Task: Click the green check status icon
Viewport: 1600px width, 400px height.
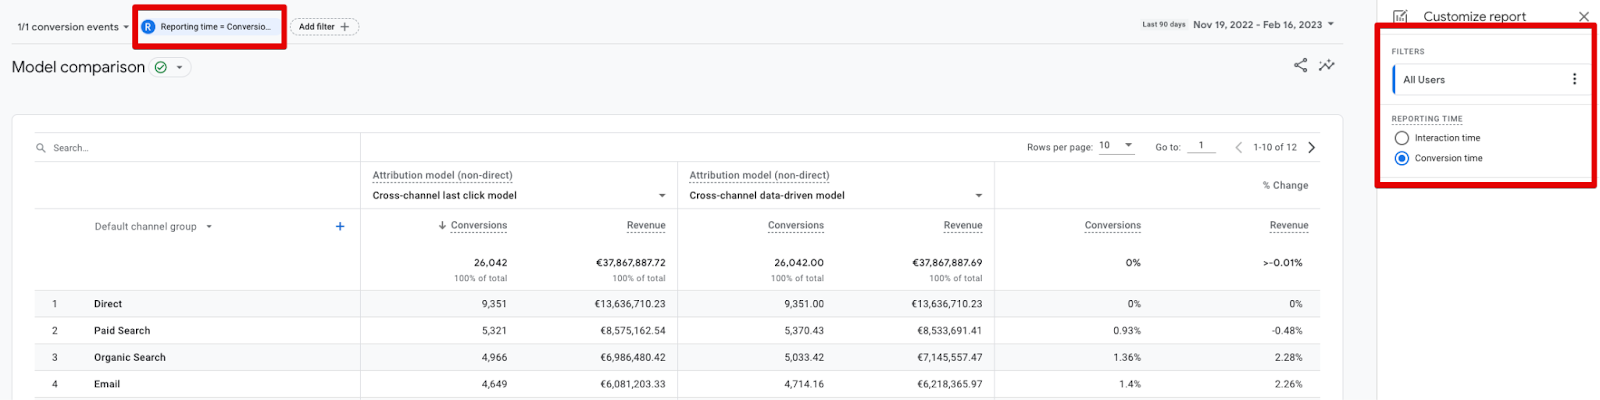Action: pos(160,67)
